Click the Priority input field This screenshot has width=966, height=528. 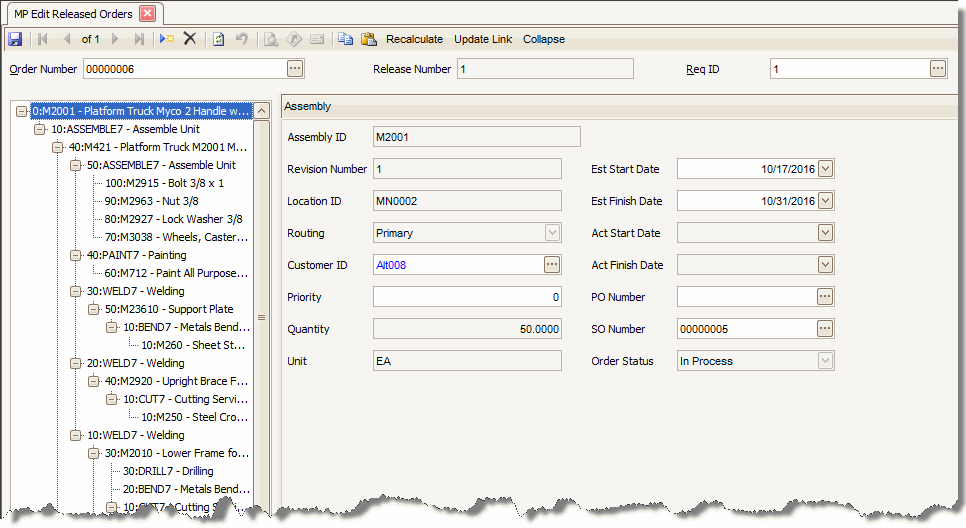tap(467, 297)
